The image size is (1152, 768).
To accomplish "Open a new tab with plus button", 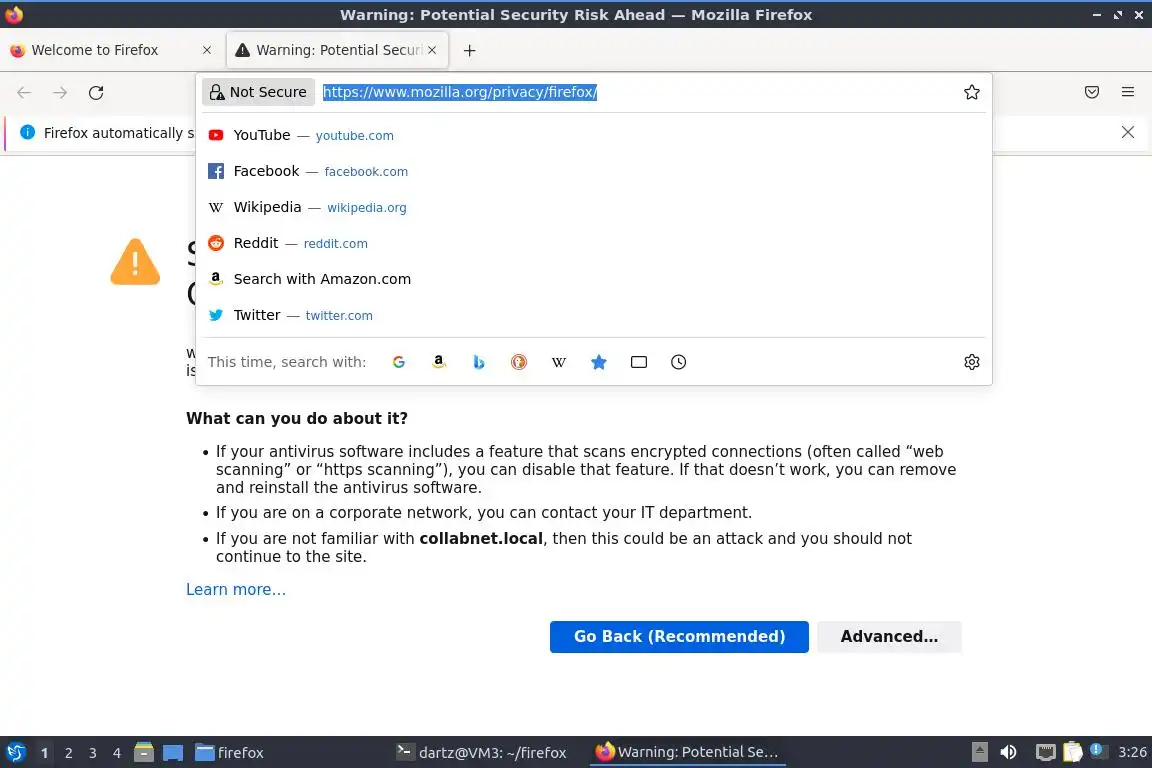I will 469,50.
